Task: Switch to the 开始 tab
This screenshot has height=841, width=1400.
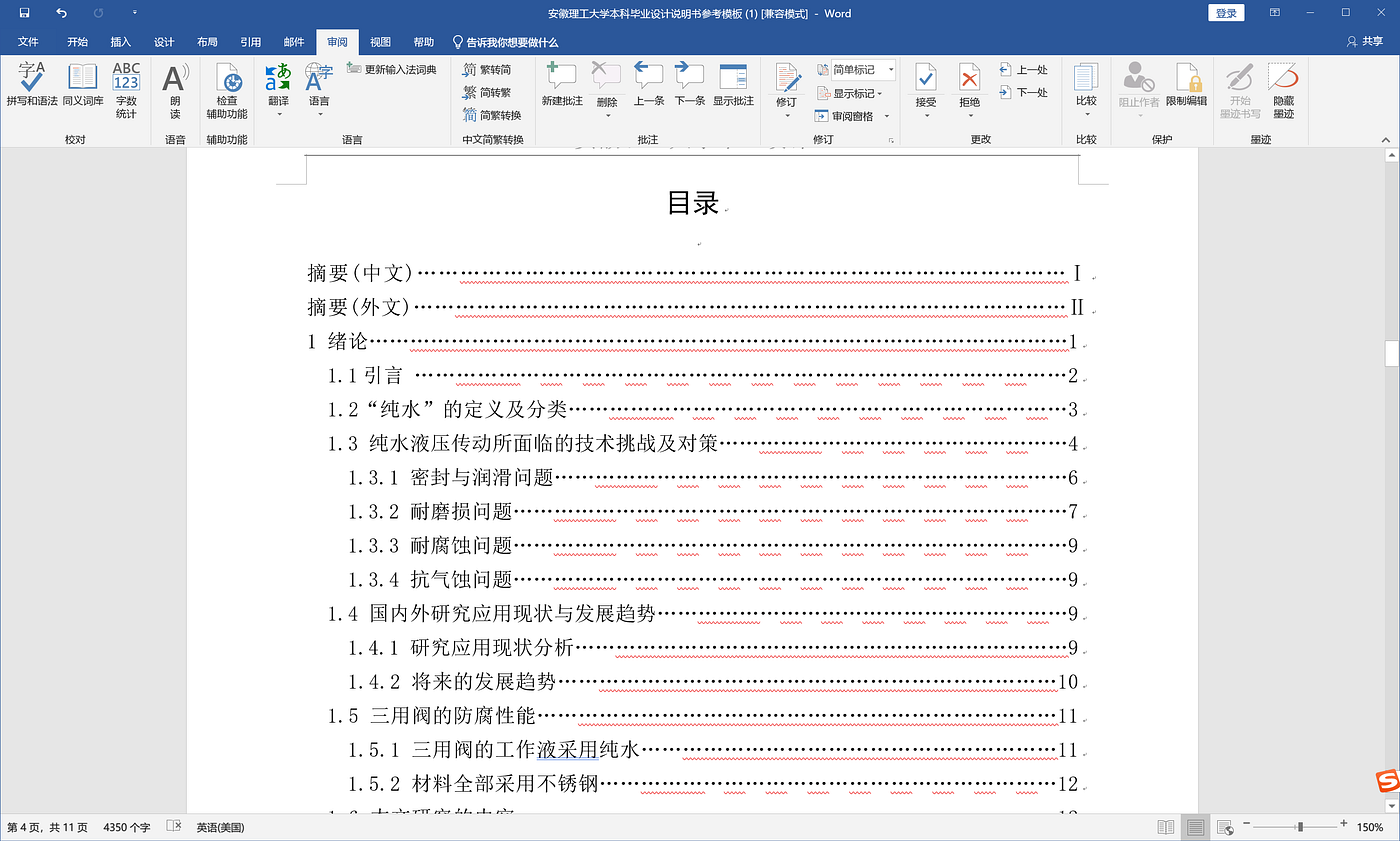Action: pos(77,42)
